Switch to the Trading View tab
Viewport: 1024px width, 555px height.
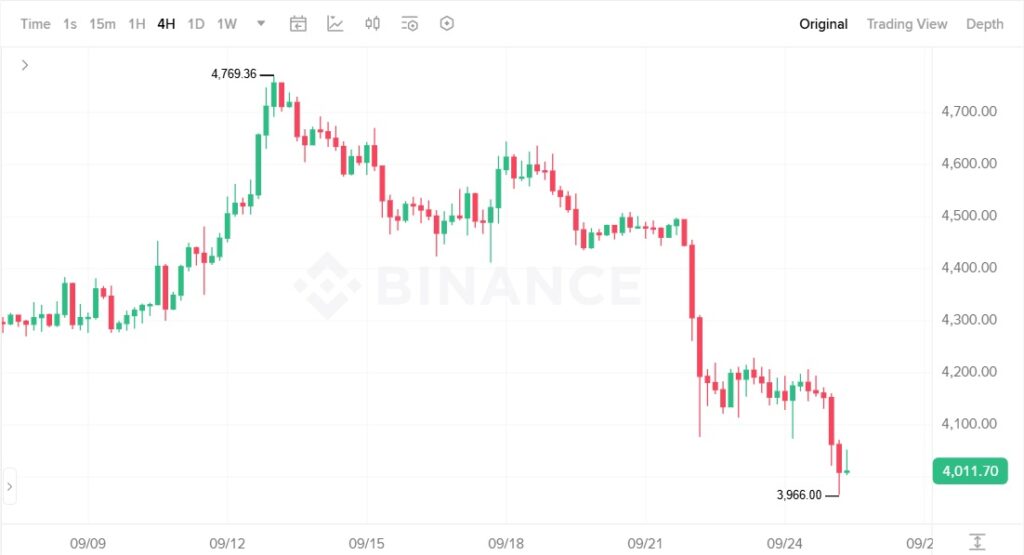click(906, 24)
